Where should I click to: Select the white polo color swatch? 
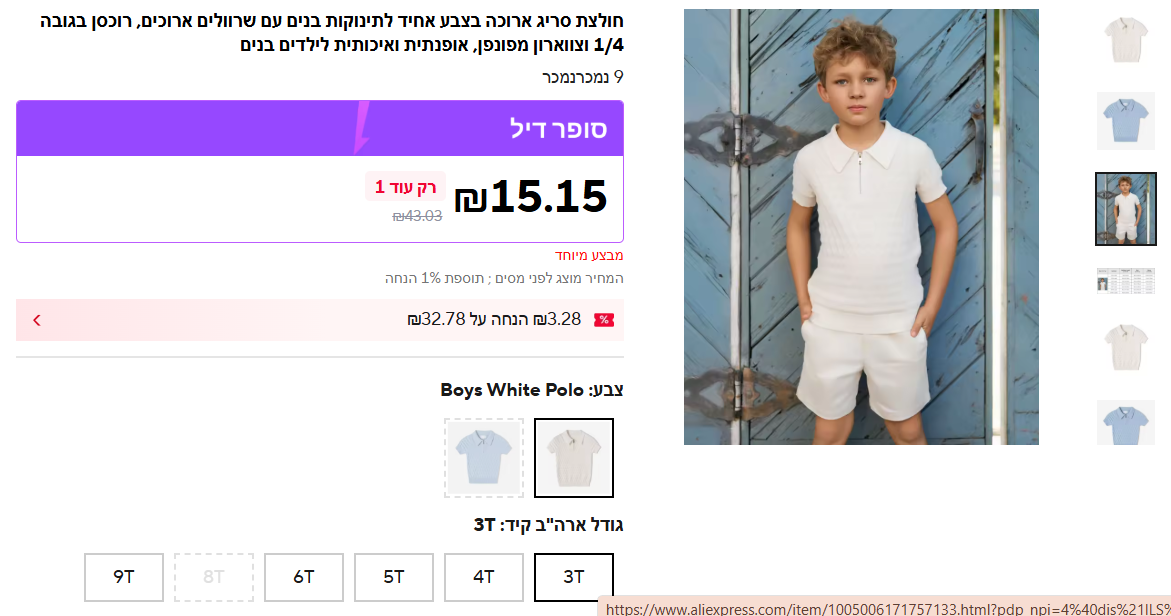574,458
